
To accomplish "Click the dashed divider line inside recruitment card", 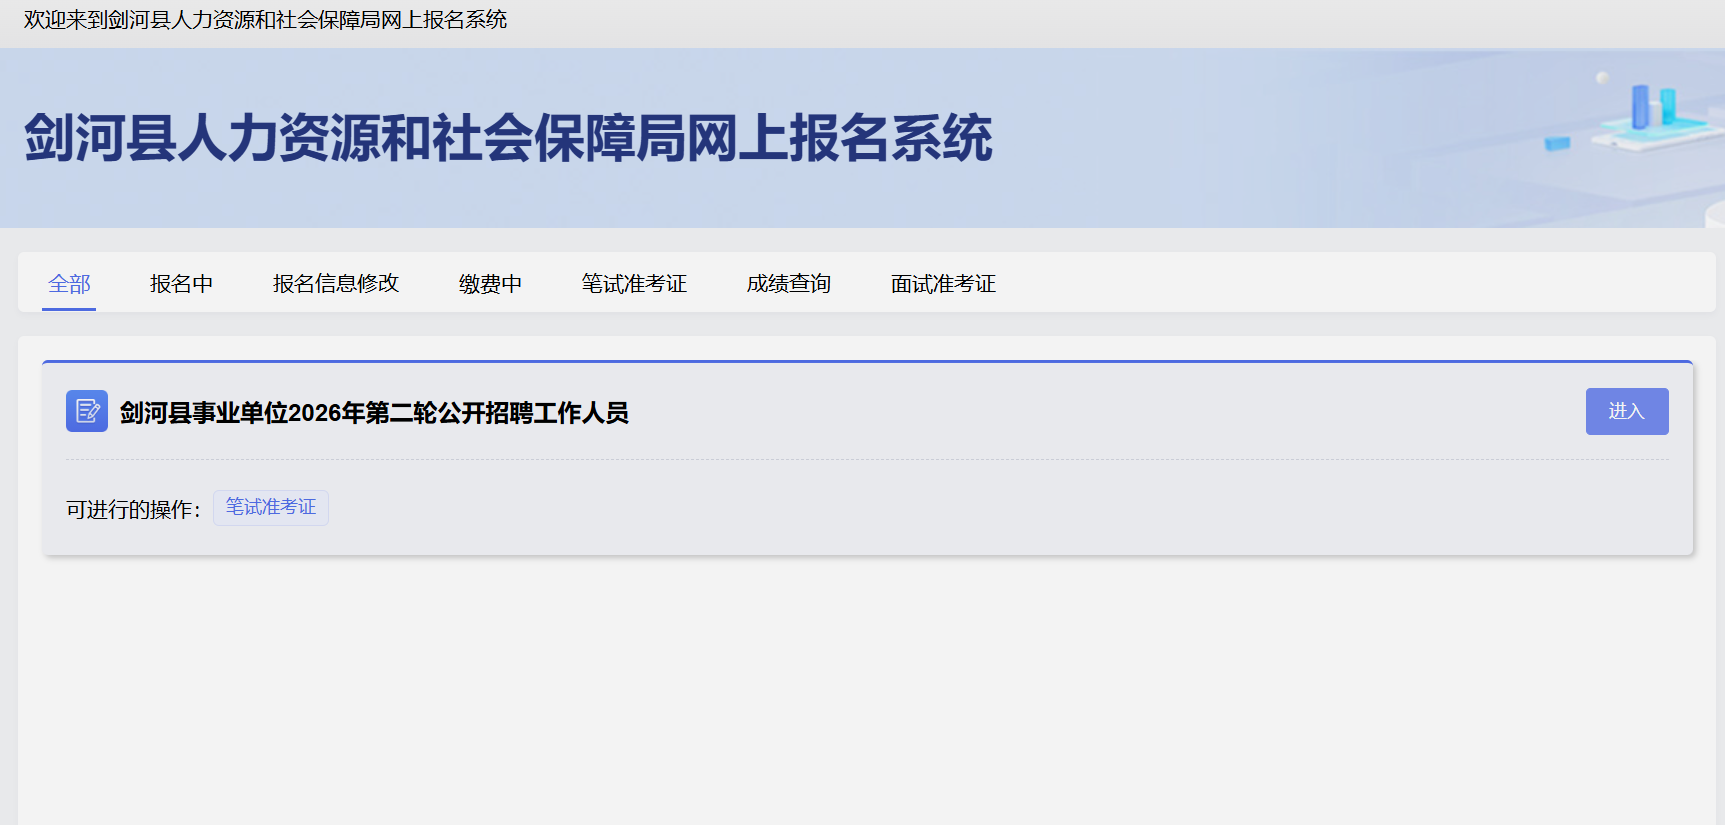I will pos(867,460).
